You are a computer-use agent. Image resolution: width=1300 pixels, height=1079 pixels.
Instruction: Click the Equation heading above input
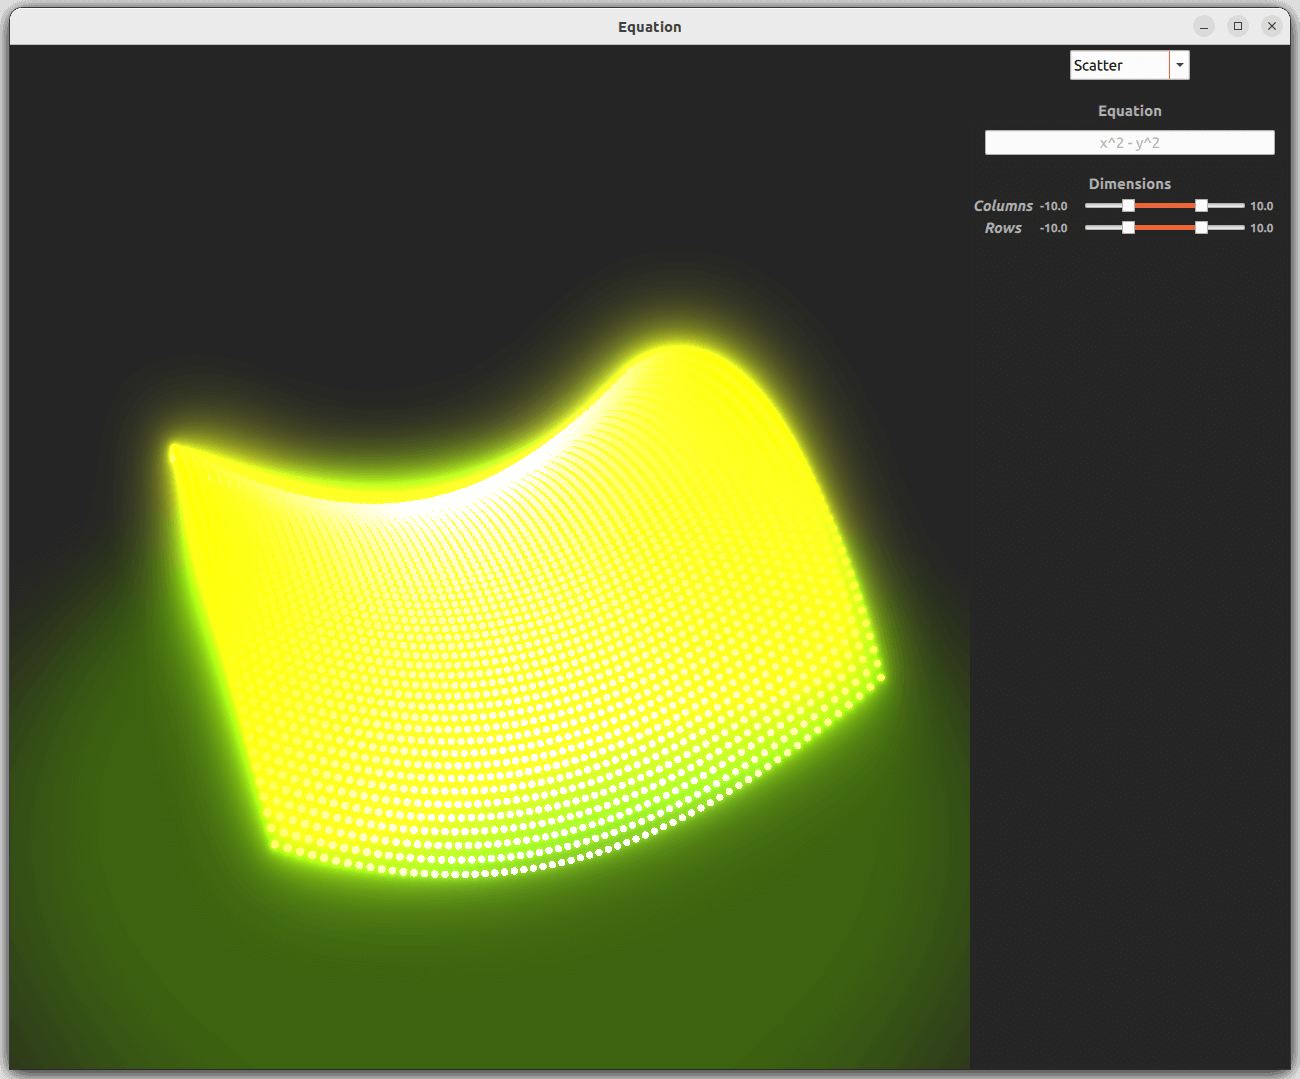pyautogui.click(x=1129, y=111)
